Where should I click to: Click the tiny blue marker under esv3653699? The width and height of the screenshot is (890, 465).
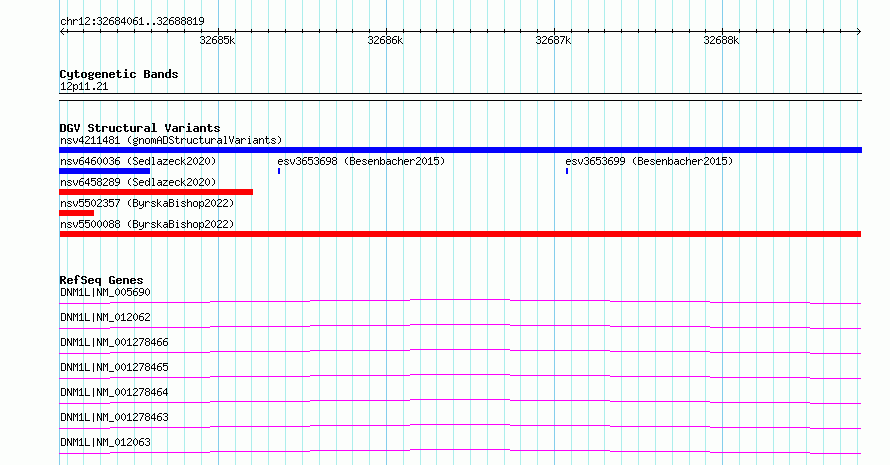[567, 171]
